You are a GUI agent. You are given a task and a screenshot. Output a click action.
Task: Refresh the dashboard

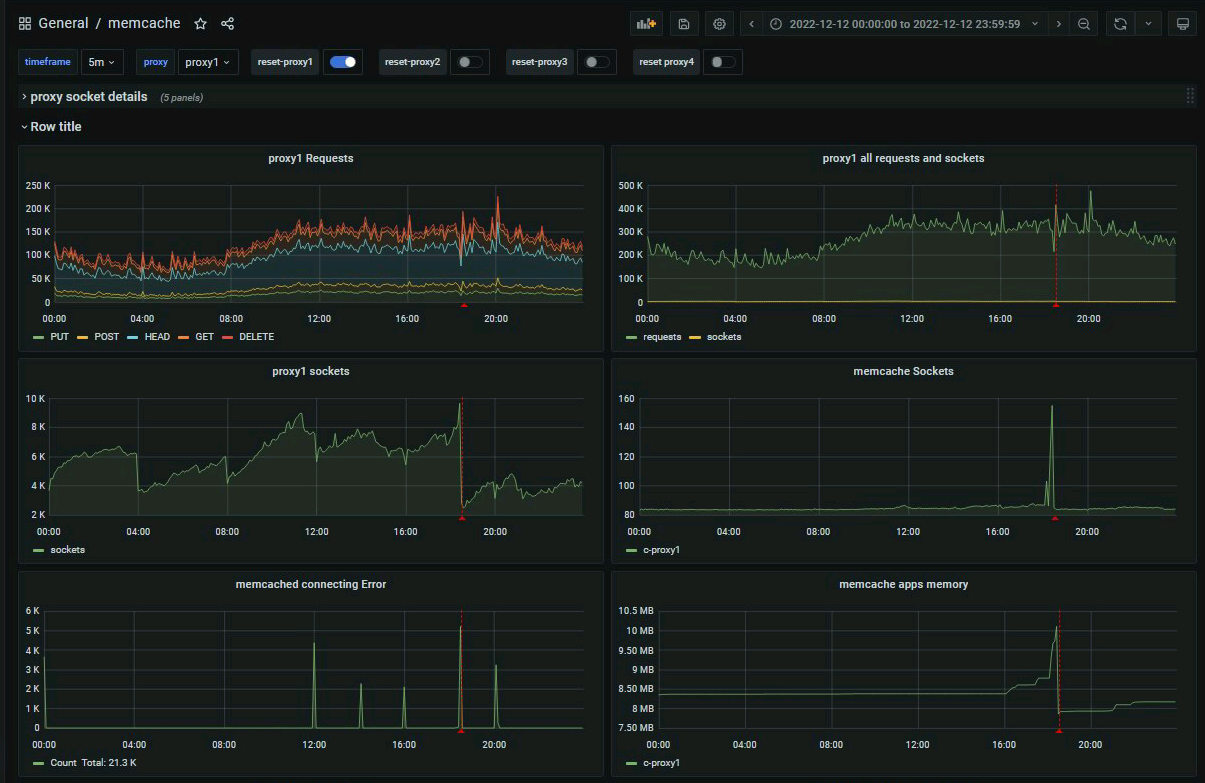[1120, 24]
